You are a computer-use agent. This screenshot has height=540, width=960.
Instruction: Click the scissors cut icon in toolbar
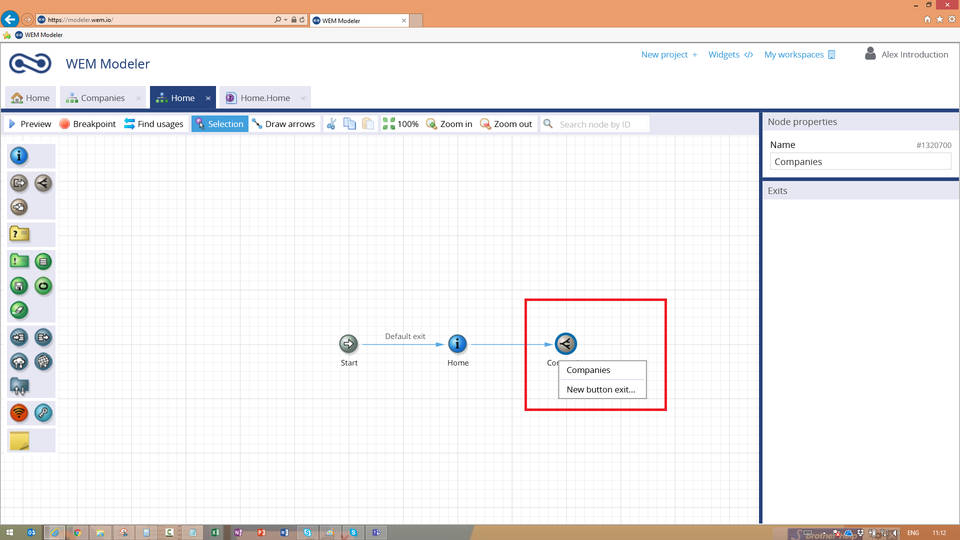pyautogui.click(x=331, y=124)
